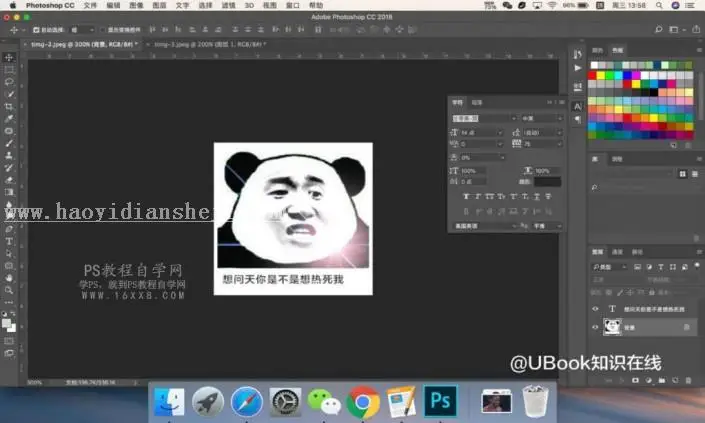Click the Create new group folder icon
The image size is (705, 423).
pos(662,380)
